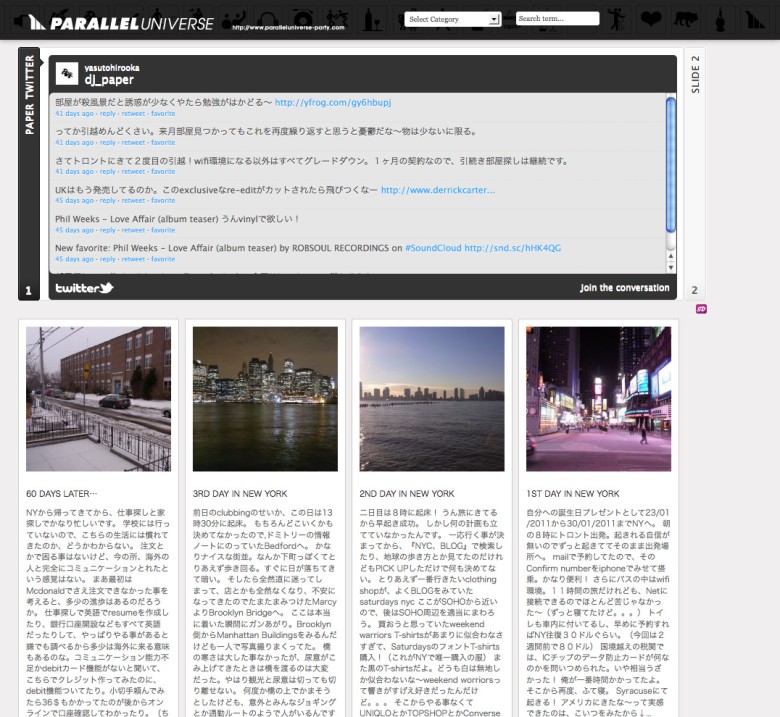This screenshot has width=780, height=717.
Task: Click the Twitter feed scrollbar down arrow
Action: [671, 267]
